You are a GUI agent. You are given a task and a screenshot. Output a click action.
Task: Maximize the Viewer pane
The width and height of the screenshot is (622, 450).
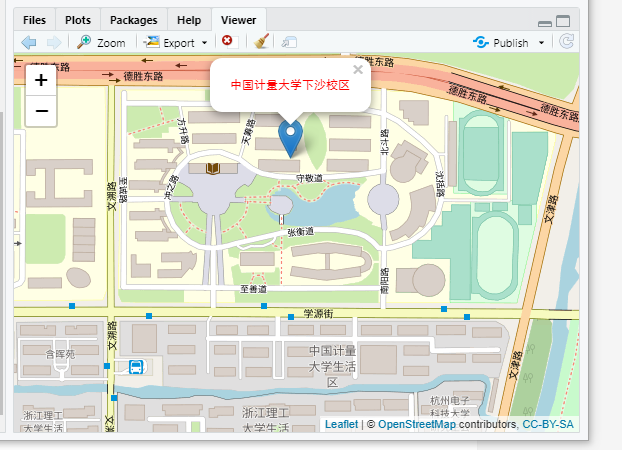click(x=563, y=21)
